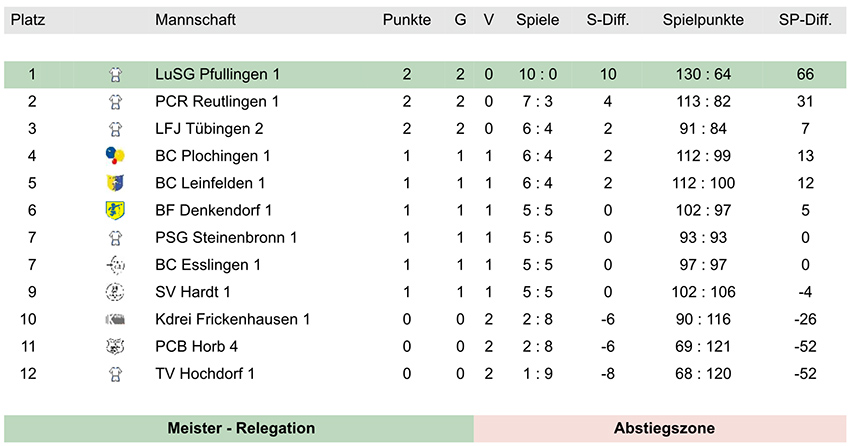Click the Mannschaft column header
Image resolution: width=850 pixels, height=446 pixels.
tap(195, 20)
